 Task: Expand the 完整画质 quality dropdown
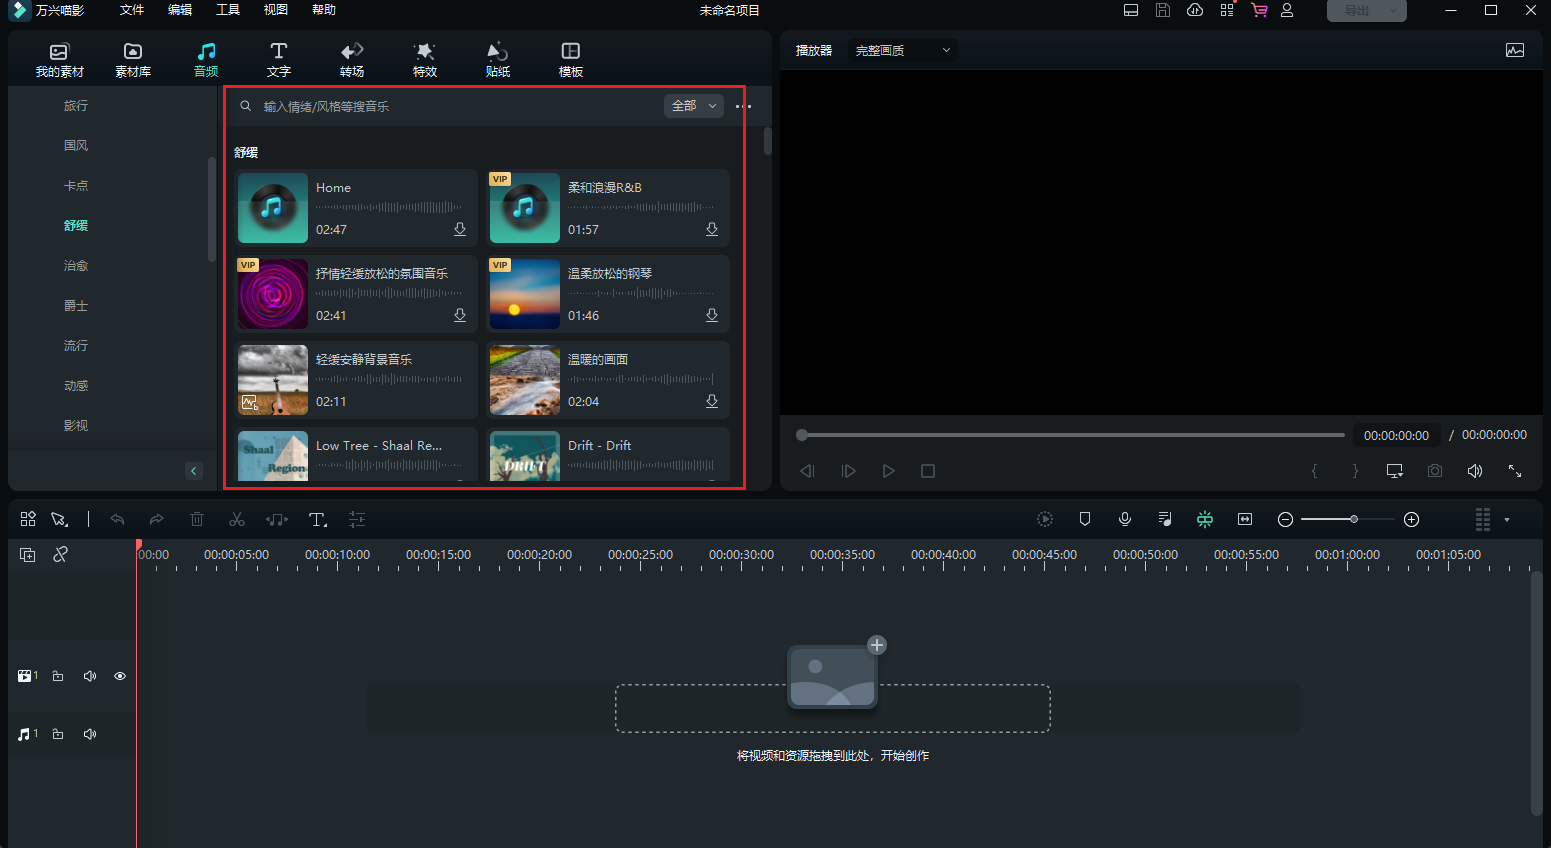click(x=902, y=50)
